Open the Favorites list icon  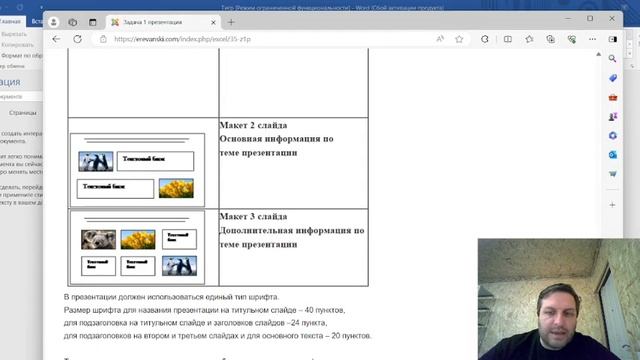pyautogui.click(x=529, y=39)
